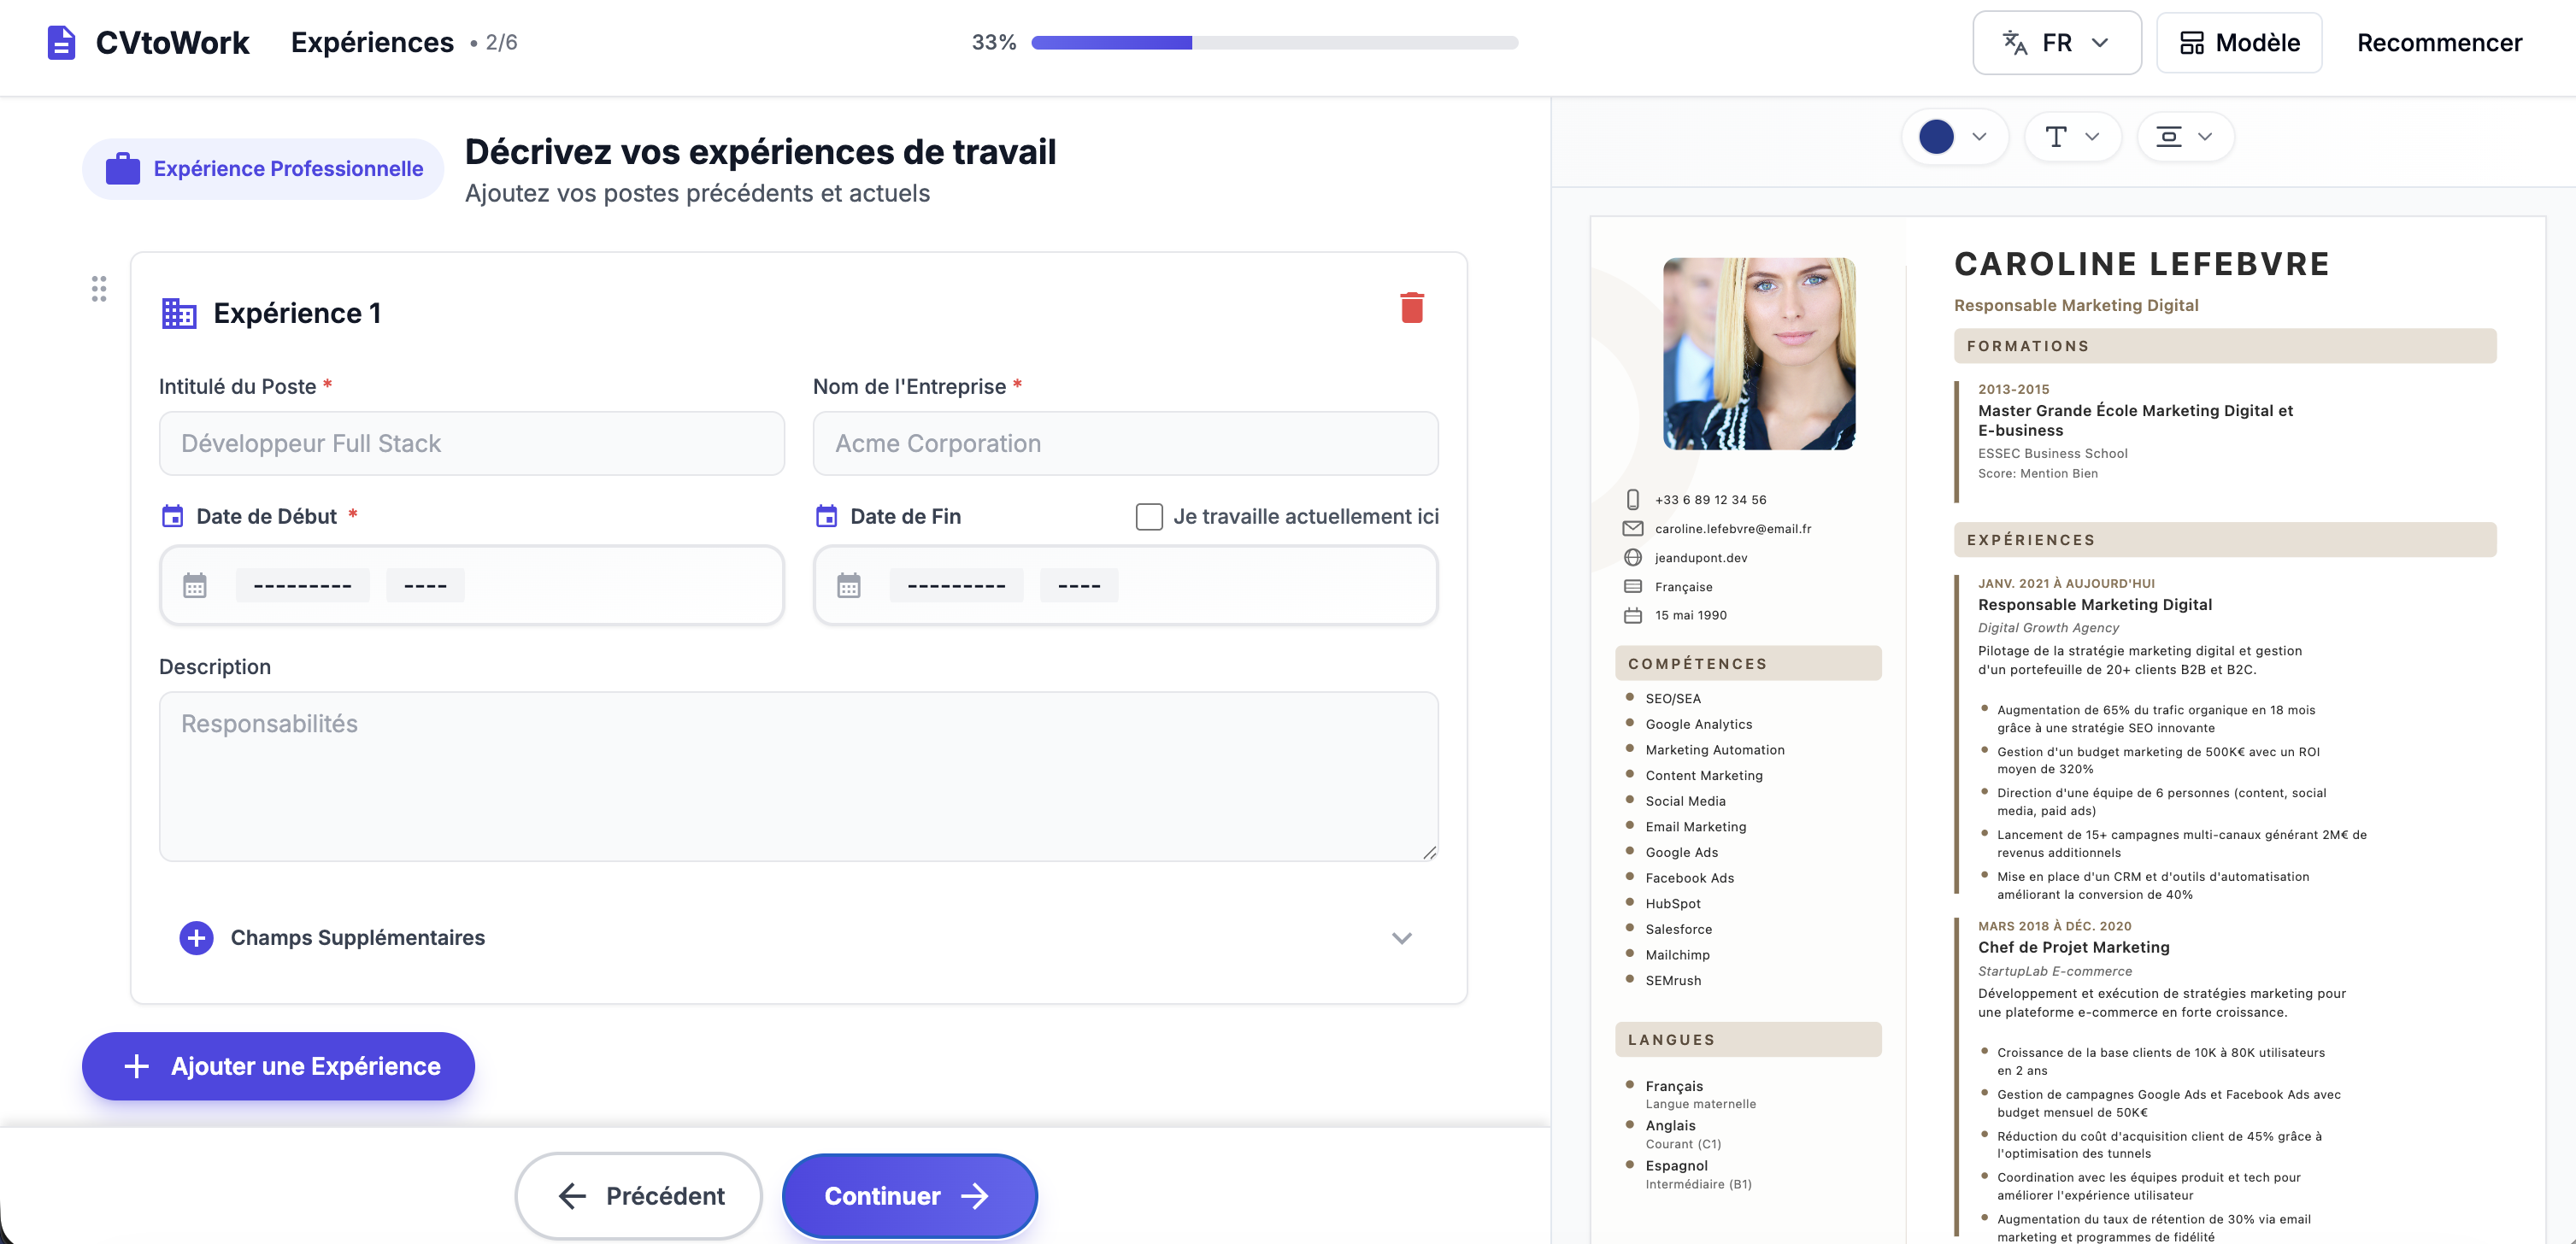Click calendar icon in Date de Début field
The height and width of the screenshot is (1244, 2576).
pos(195,585)
